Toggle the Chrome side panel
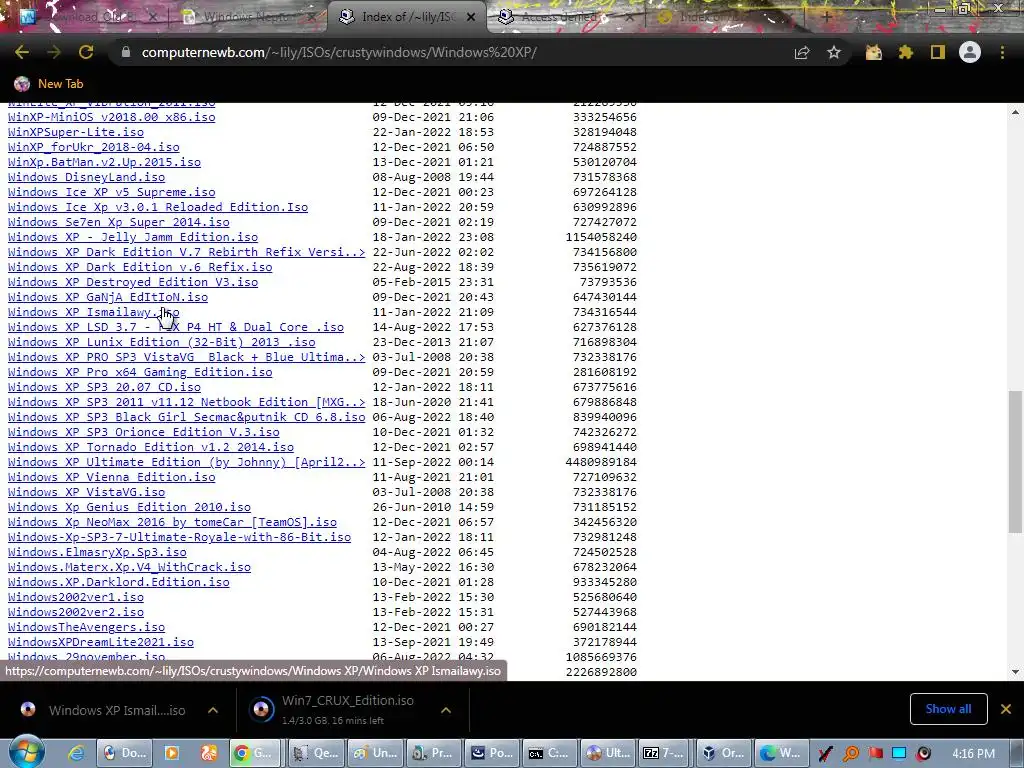 [x=938, y=53]
